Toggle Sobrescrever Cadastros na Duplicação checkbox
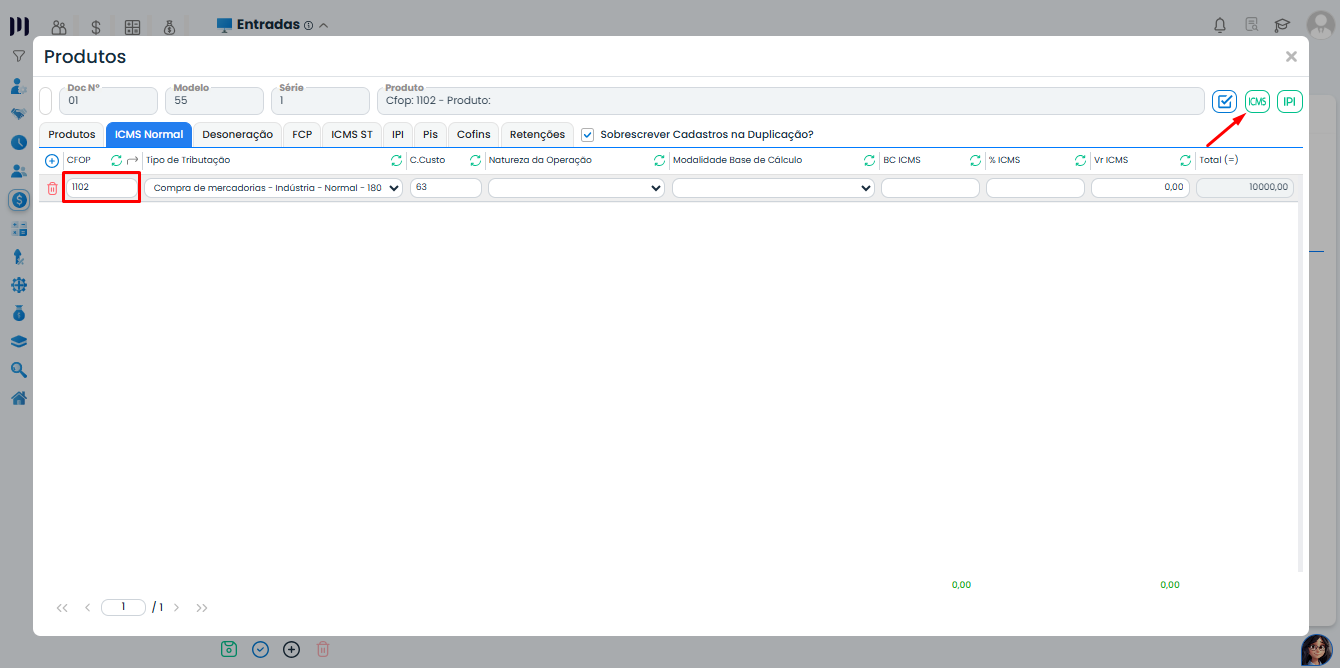1340x668 pixels. (588, 134)
